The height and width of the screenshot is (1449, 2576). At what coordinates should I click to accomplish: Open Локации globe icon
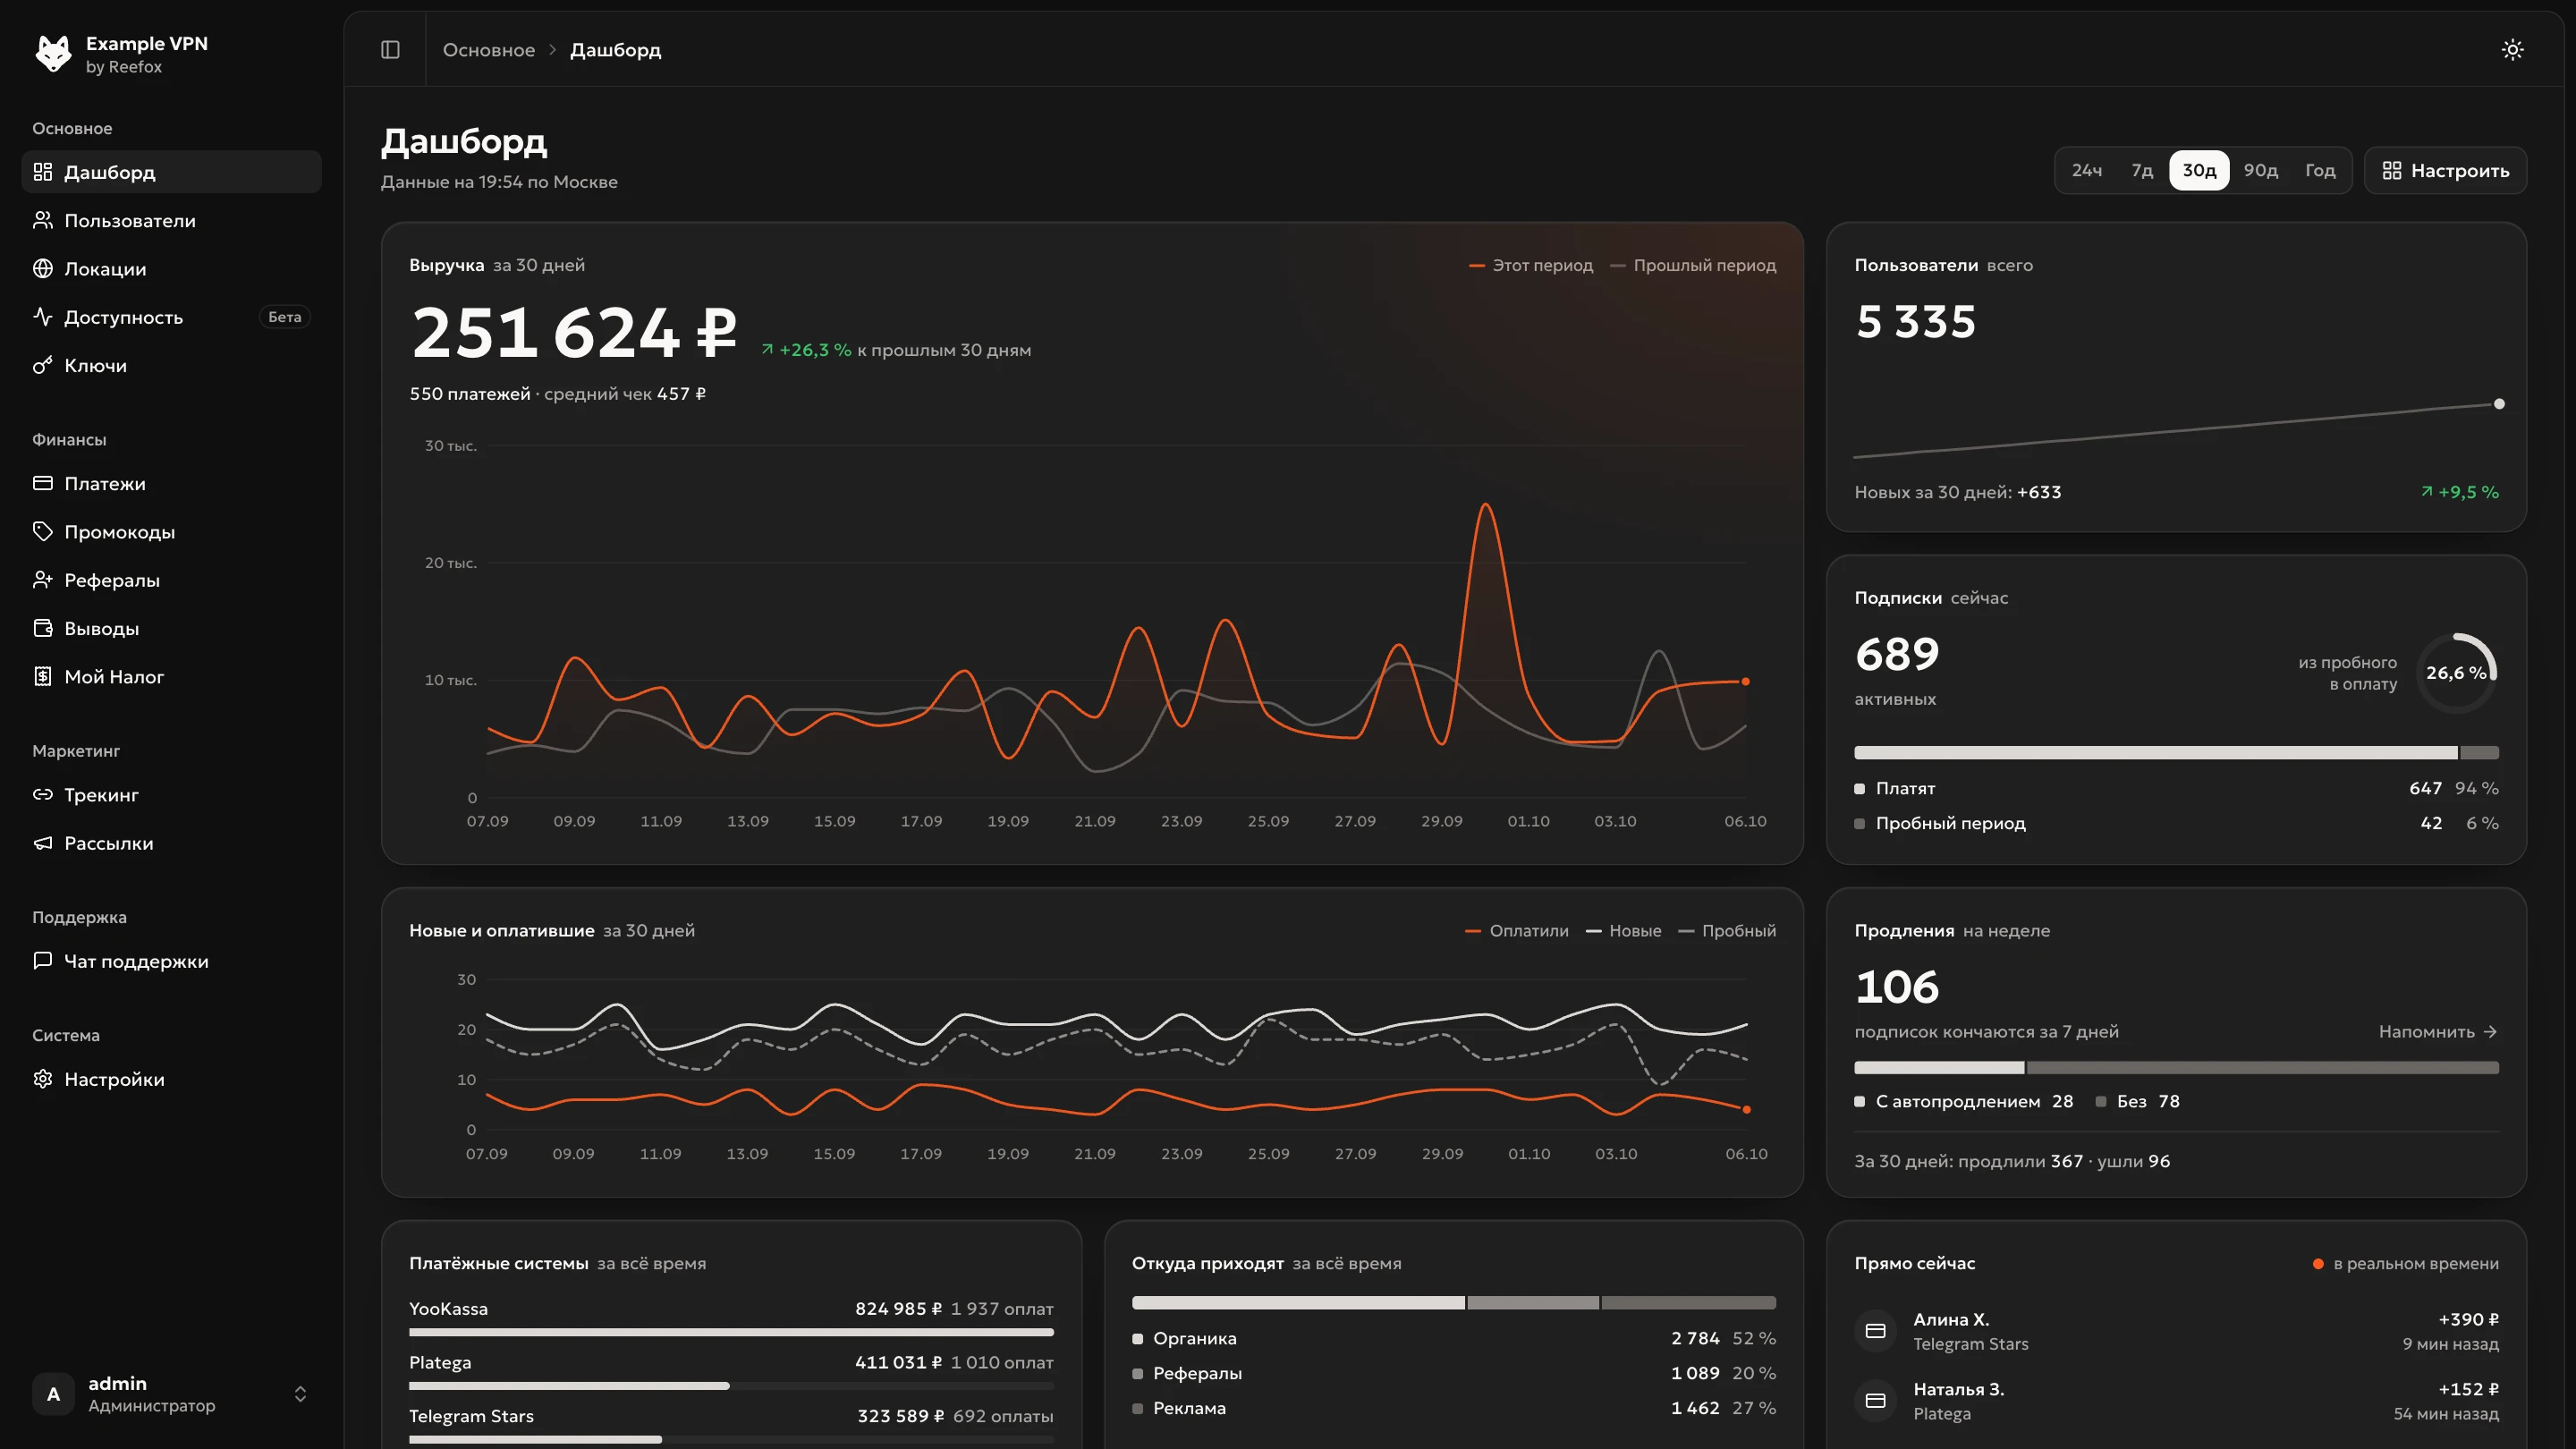pos(42,268)
